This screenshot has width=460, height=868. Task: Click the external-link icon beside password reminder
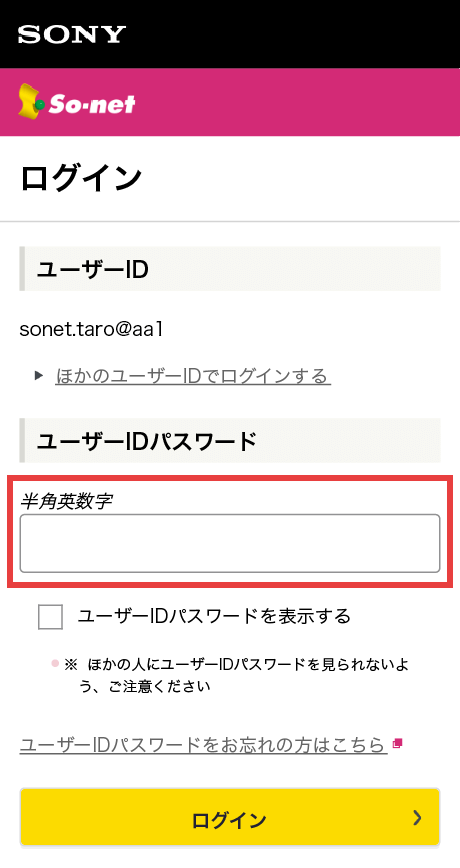coord(397,743)
